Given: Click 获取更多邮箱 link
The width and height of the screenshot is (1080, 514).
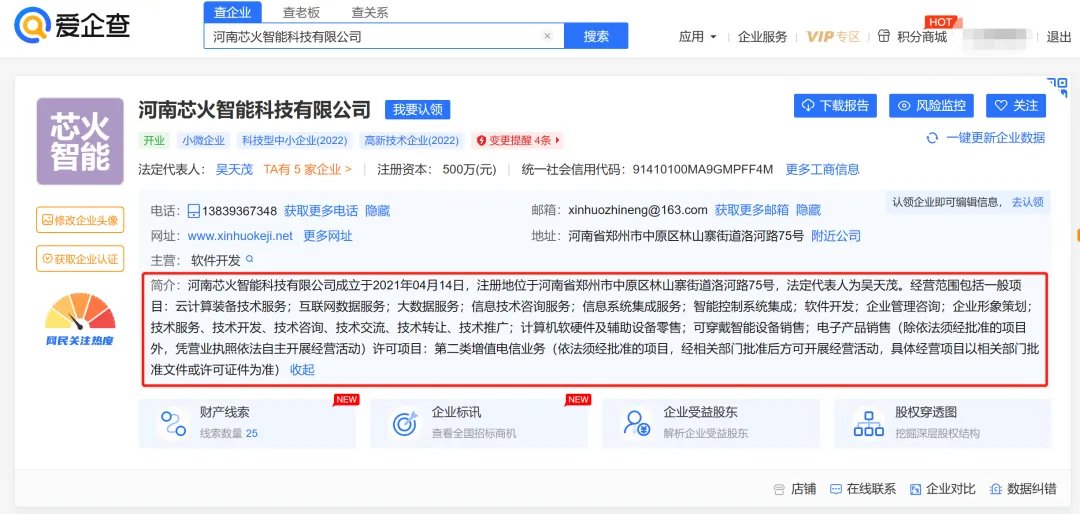Looking at the screenshot, I should click(x=752, y=210).
